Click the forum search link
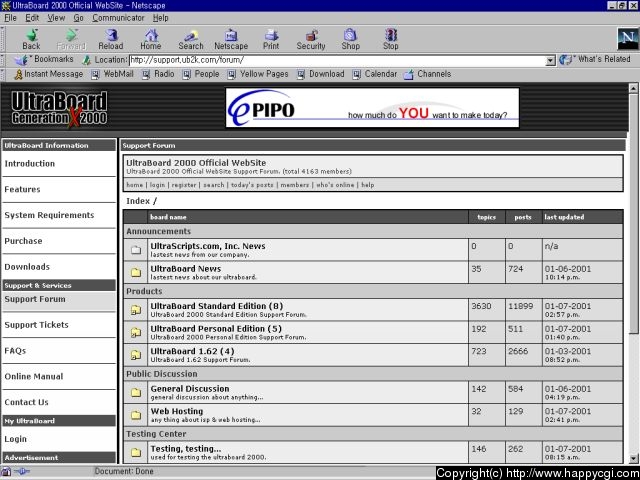 pos(214,185)
